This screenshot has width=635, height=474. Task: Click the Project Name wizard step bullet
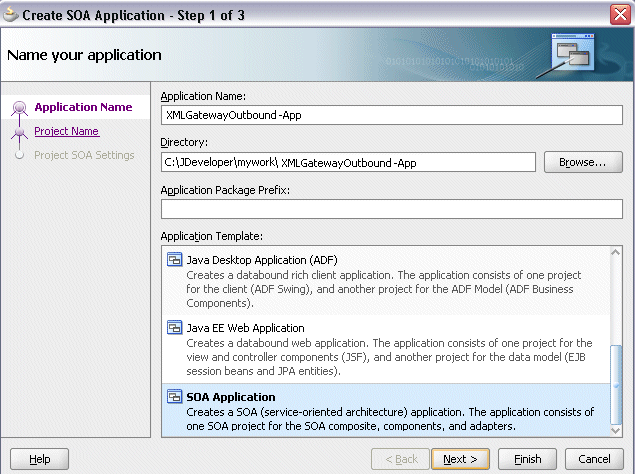19,132
